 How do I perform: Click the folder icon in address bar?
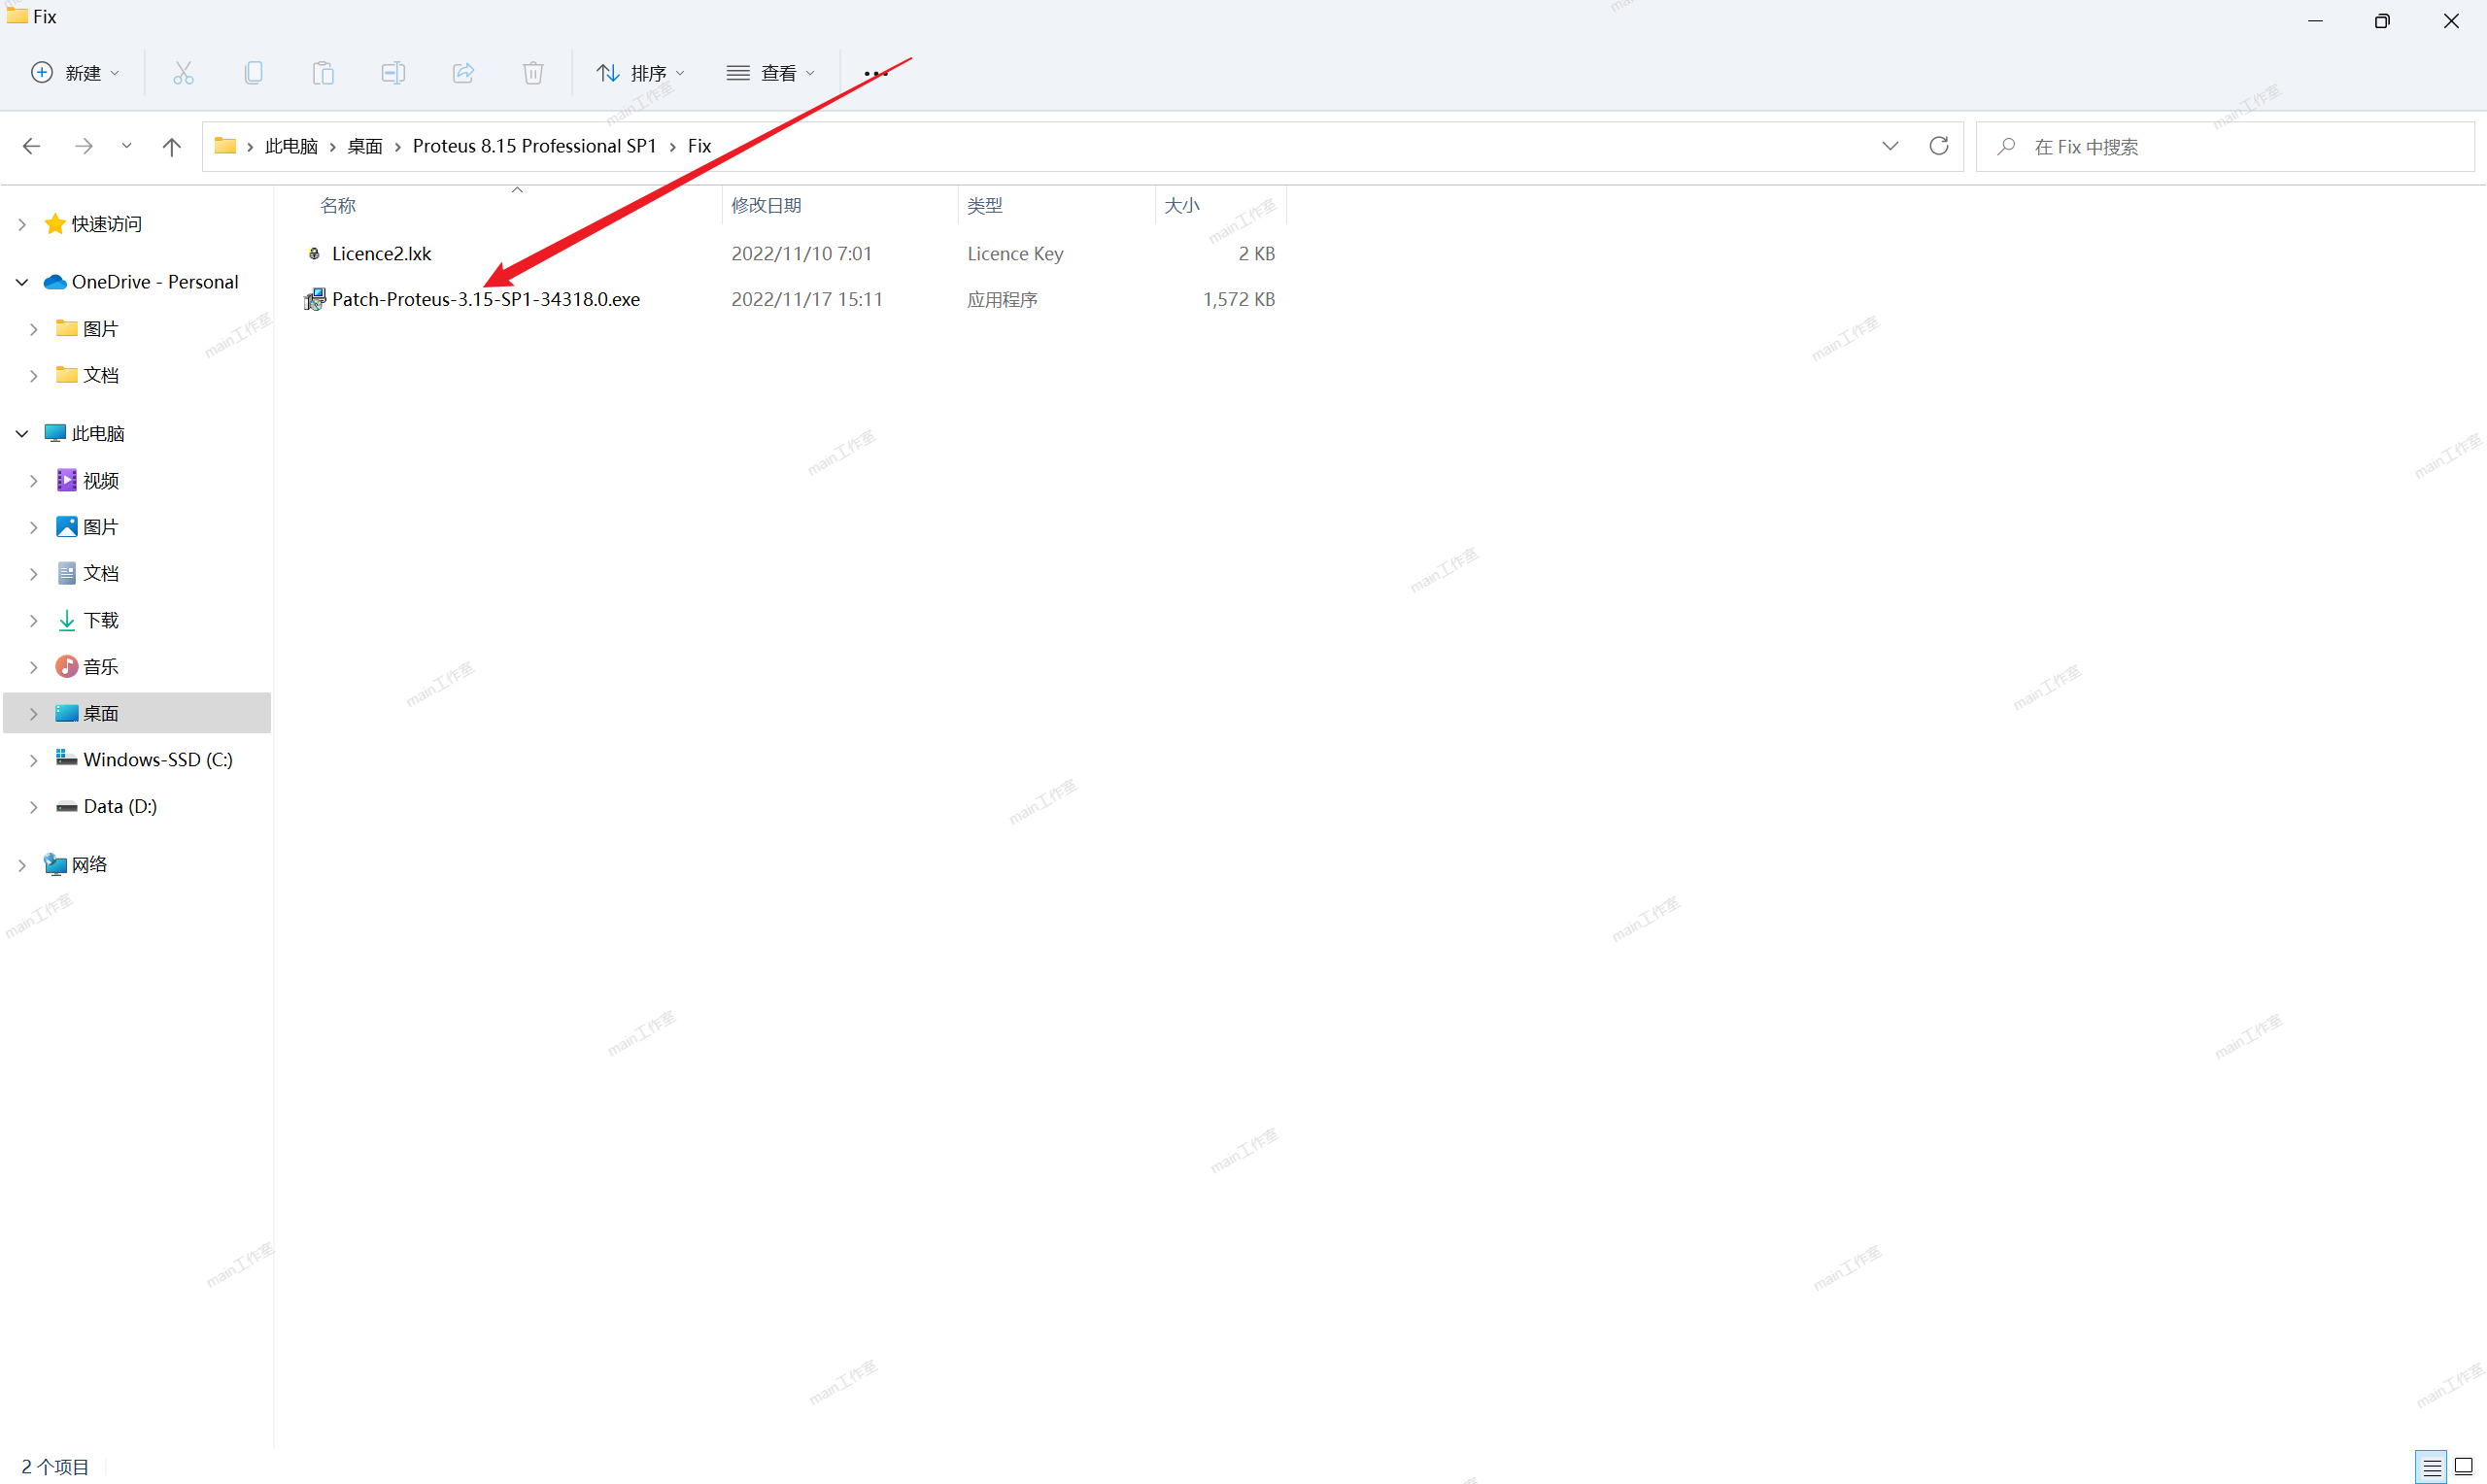(225, 146)
